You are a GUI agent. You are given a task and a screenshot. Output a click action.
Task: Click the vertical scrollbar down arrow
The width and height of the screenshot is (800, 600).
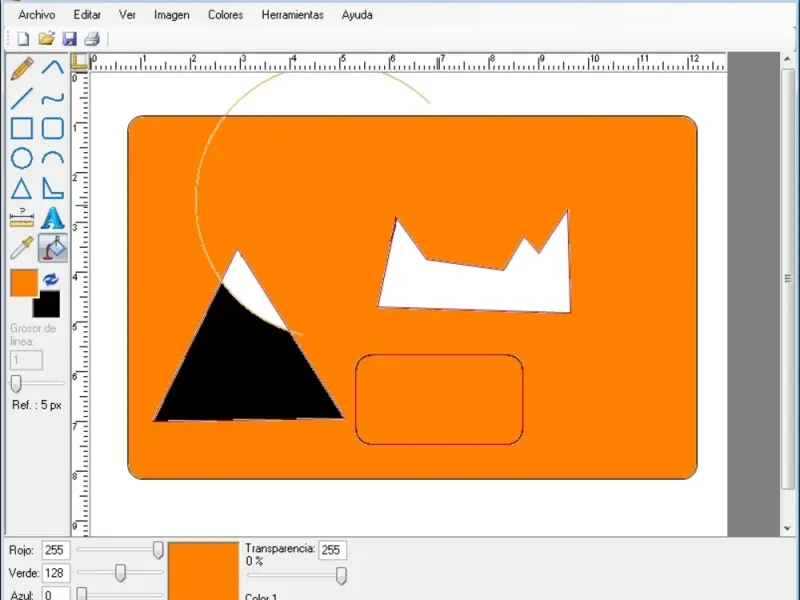787,529
